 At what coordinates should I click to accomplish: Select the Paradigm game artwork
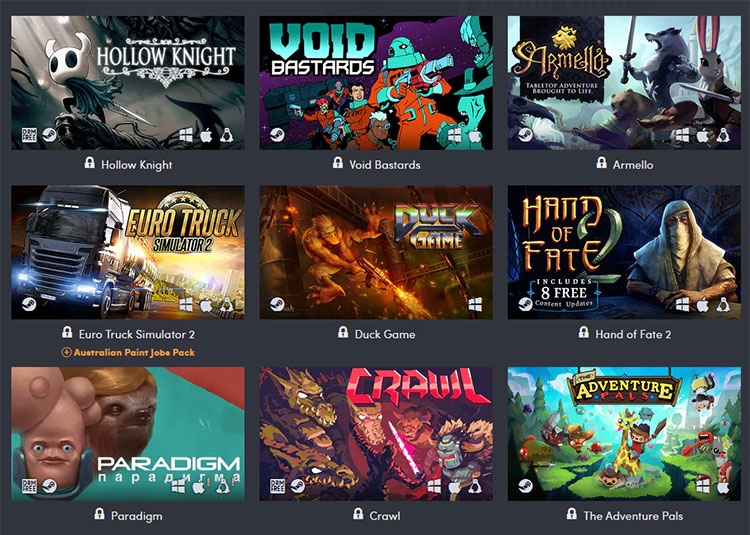click(x=128, y=434)
